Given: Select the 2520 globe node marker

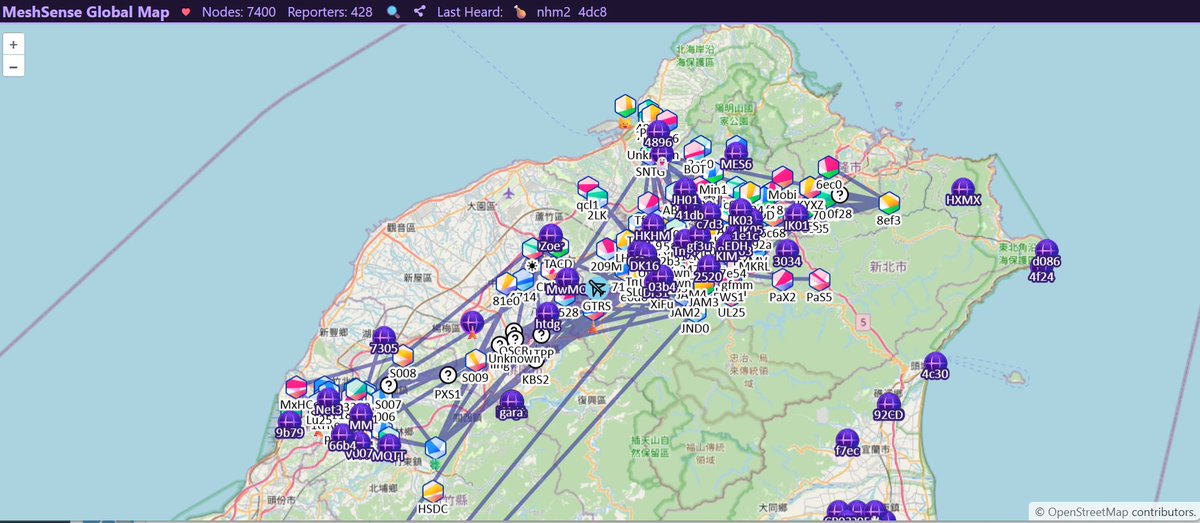Looking at the screenshot, I should click(708, 266).
